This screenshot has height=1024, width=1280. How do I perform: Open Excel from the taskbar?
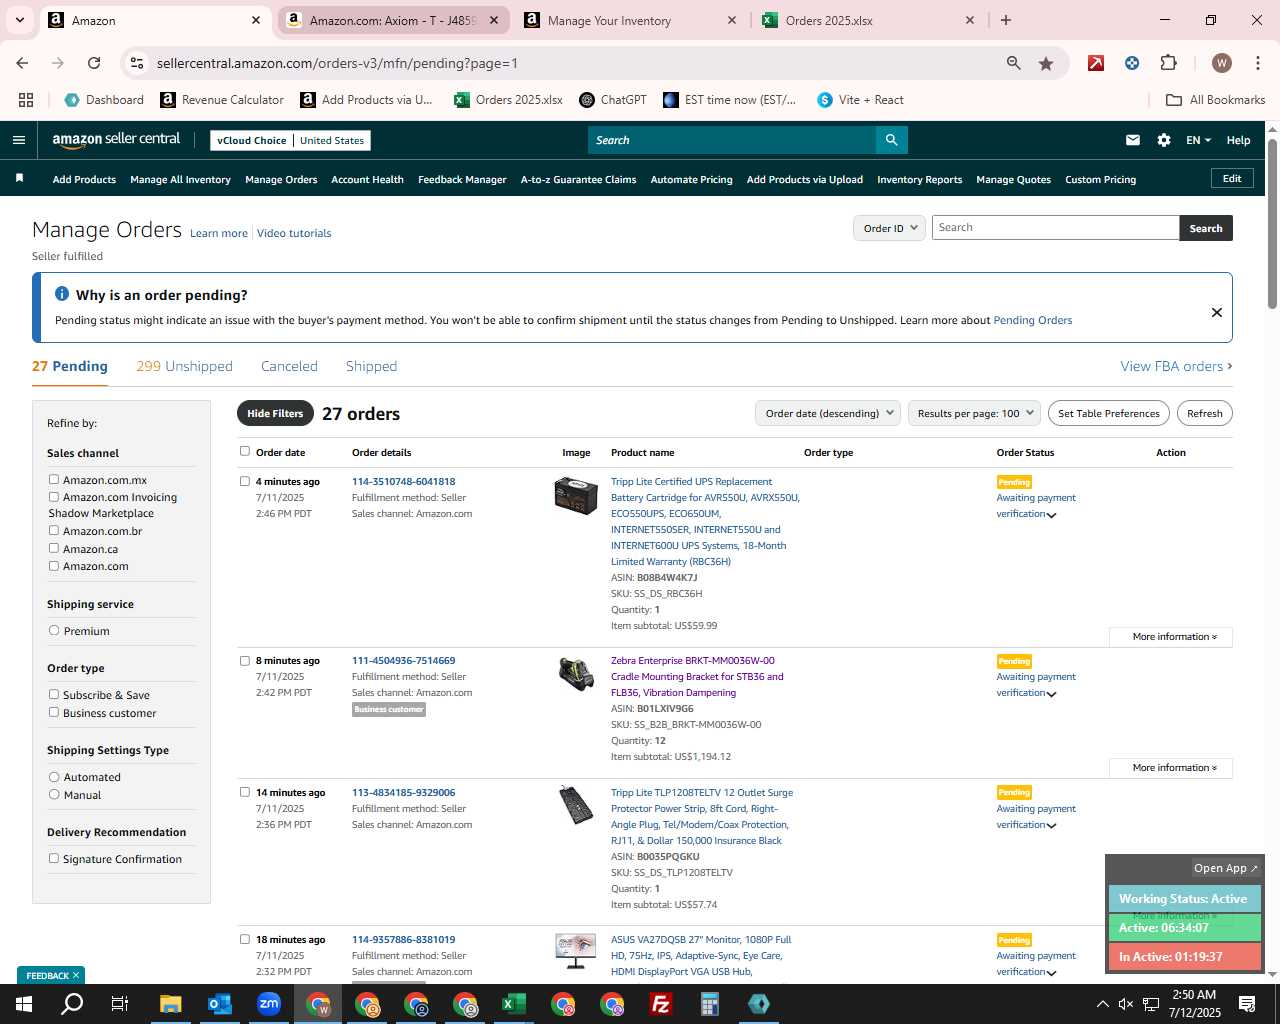pyautogui.click(x=514, y=1004)
